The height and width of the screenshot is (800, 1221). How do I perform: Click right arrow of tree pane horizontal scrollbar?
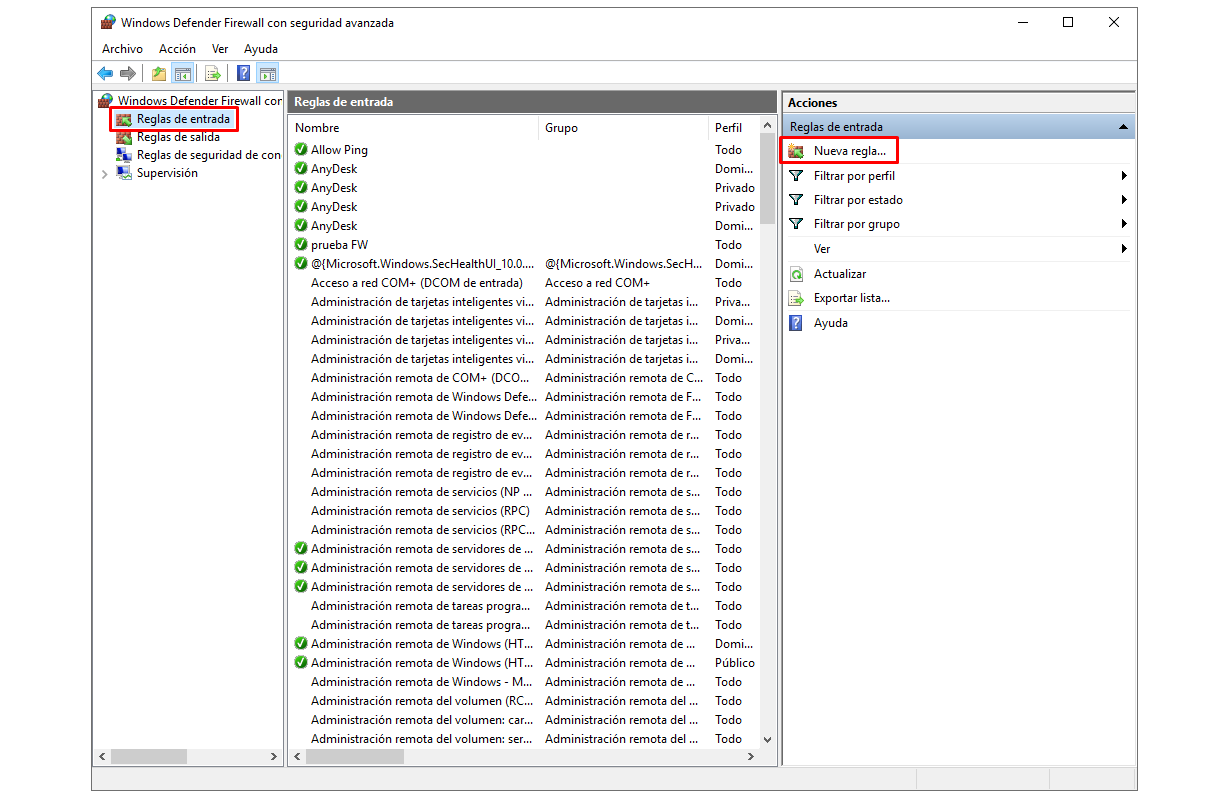coord(275,758)
